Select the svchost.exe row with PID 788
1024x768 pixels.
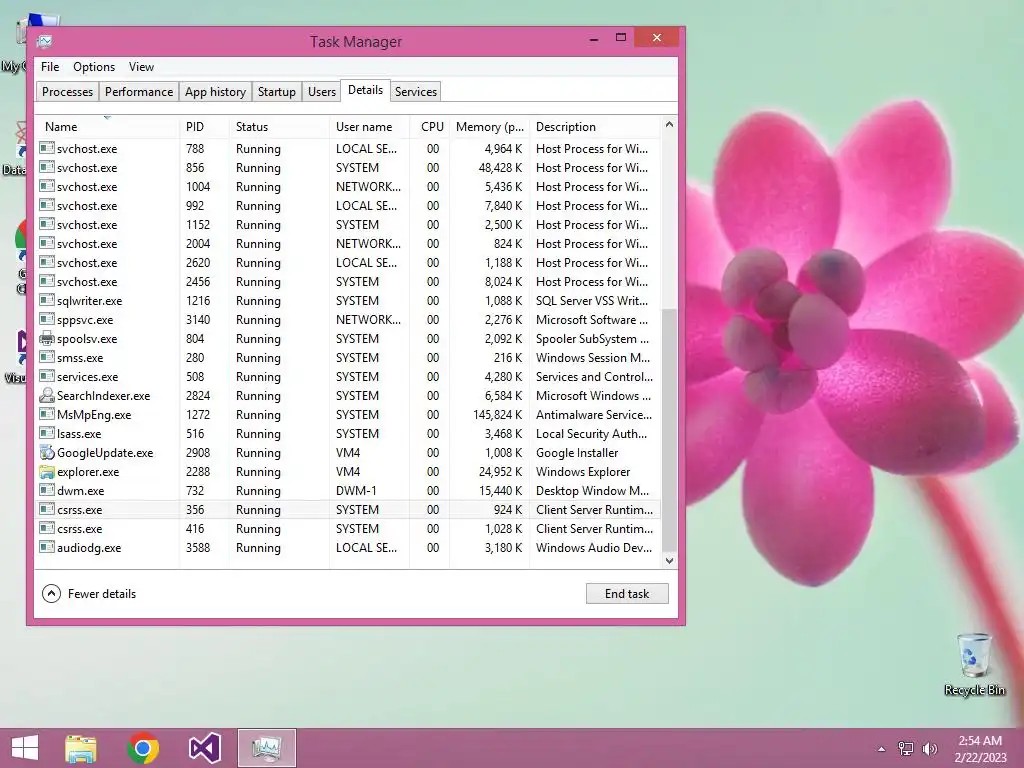coord(349,149)
